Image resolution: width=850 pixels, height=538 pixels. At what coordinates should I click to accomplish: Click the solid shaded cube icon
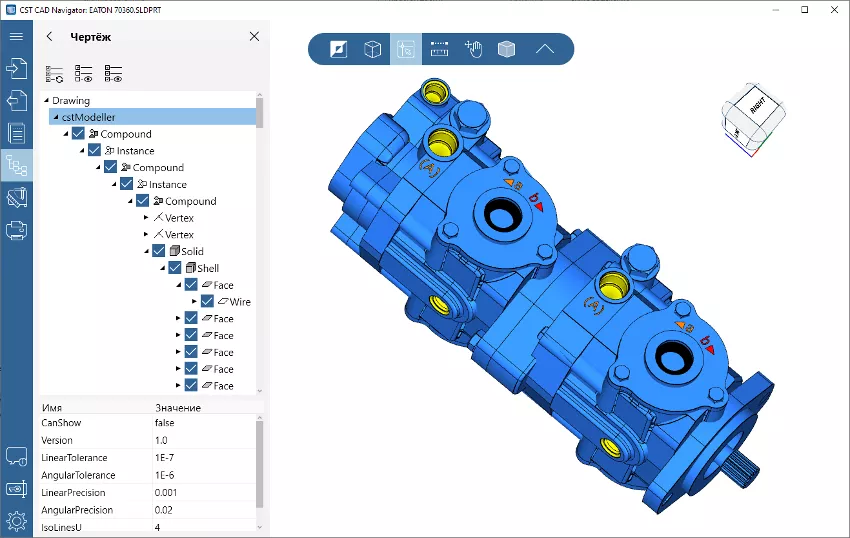[x=507, y=49]
